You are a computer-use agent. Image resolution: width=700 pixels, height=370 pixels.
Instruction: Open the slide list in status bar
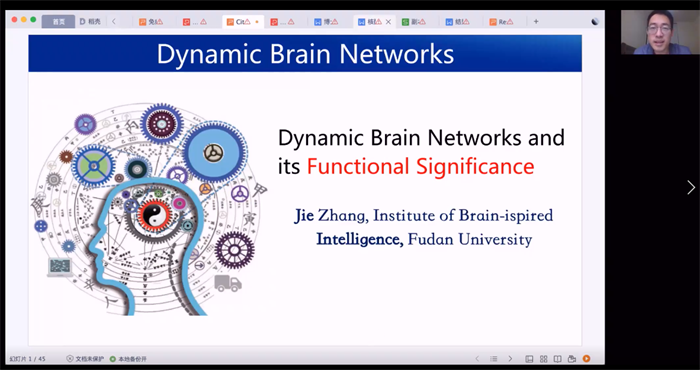click(494, 359)
